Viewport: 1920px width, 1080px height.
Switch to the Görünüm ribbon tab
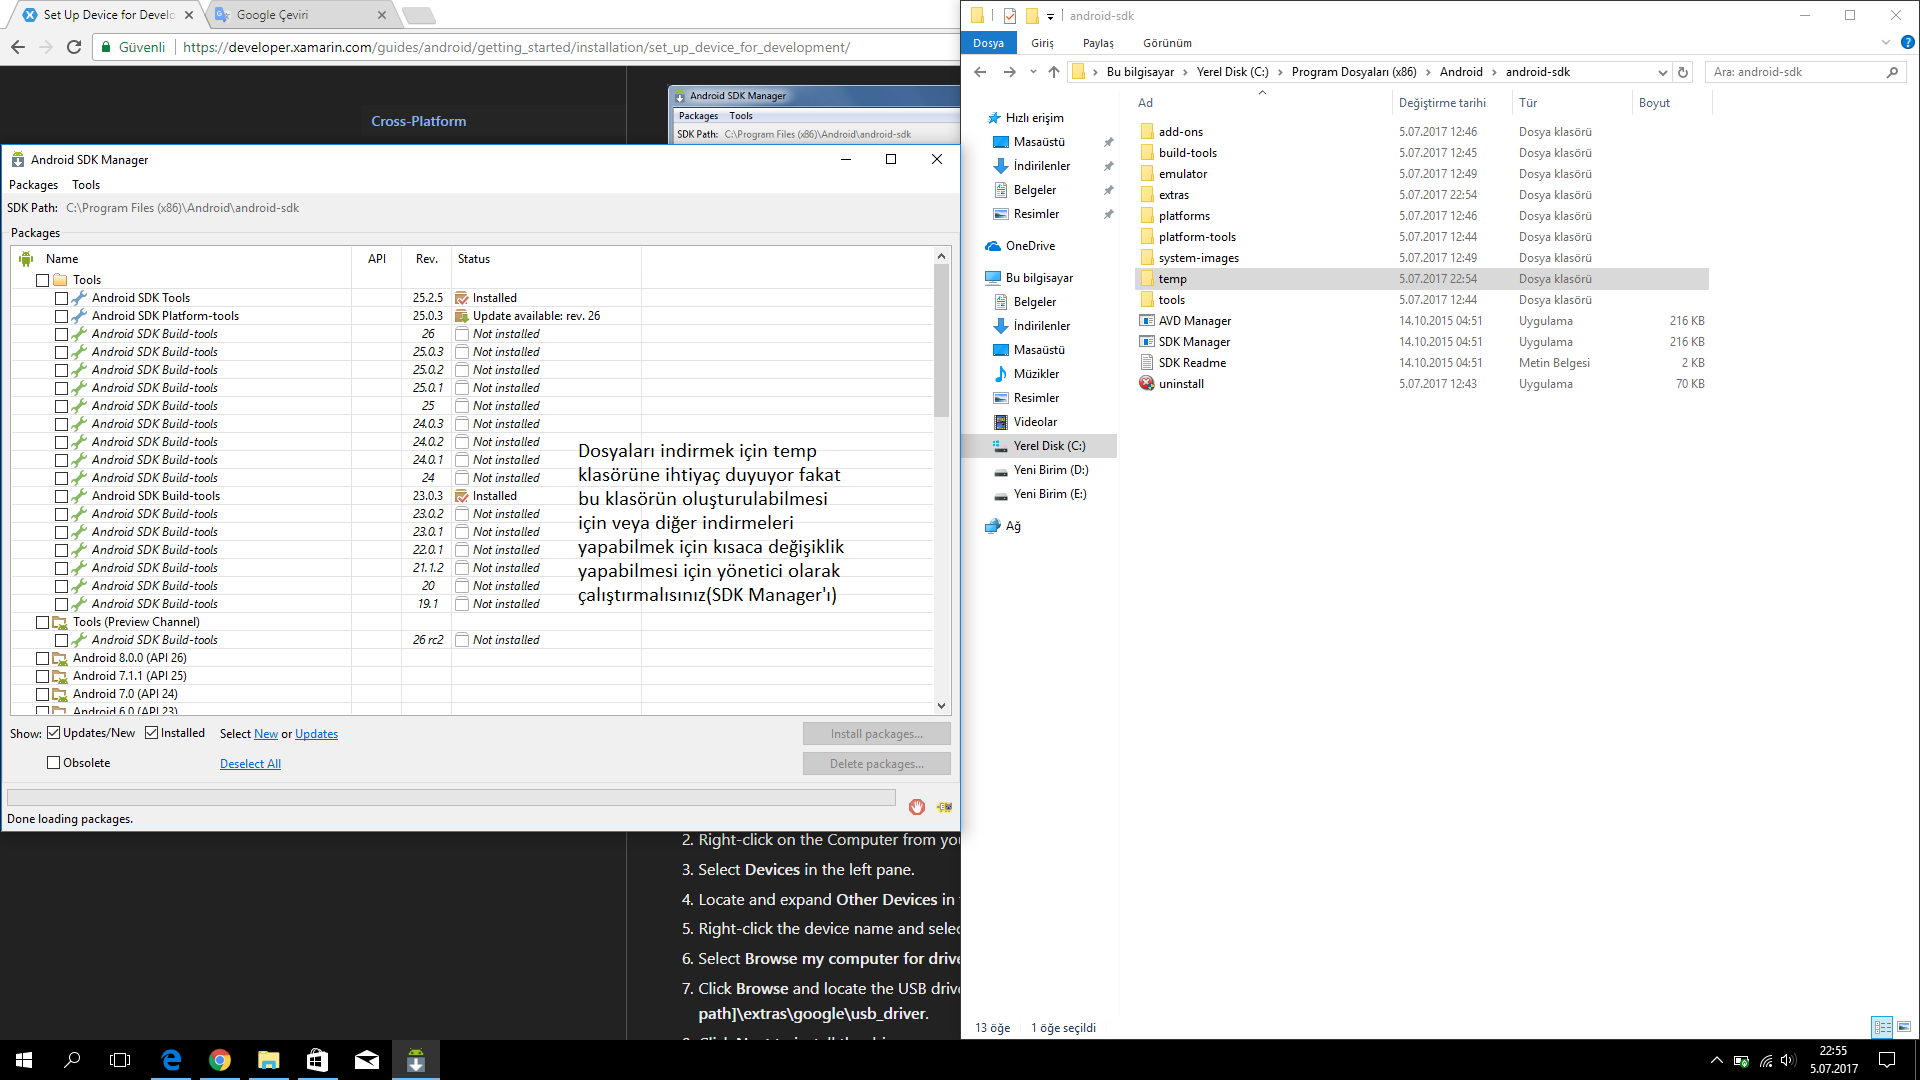pyautogui.click(x=1167, y=43)
